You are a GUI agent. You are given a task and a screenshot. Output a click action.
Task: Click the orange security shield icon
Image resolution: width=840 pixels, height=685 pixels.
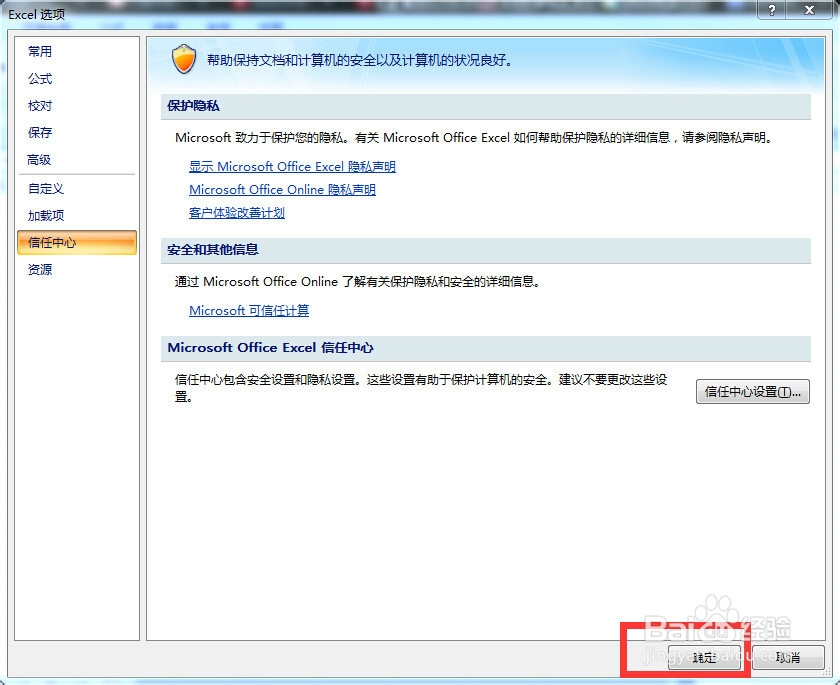pyautogui.click(x=184, y=59)
